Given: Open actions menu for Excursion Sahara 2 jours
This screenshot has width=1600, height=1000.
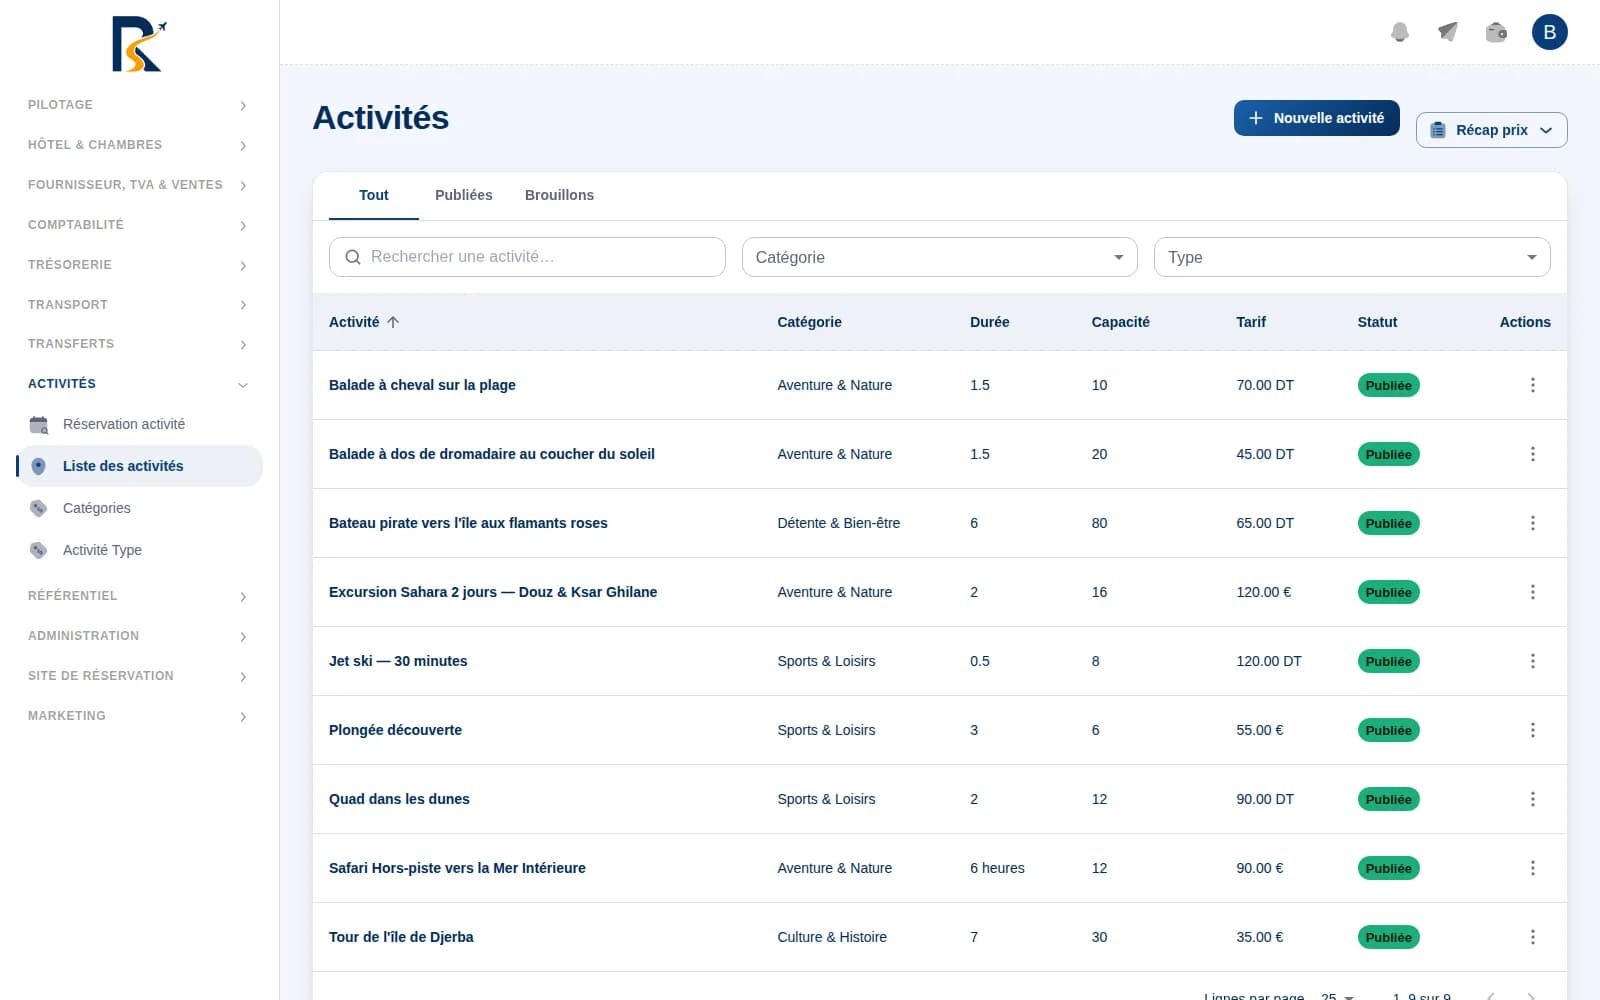Looking at the screenshot, I should pyautogui.click(x=1532, y=592).
